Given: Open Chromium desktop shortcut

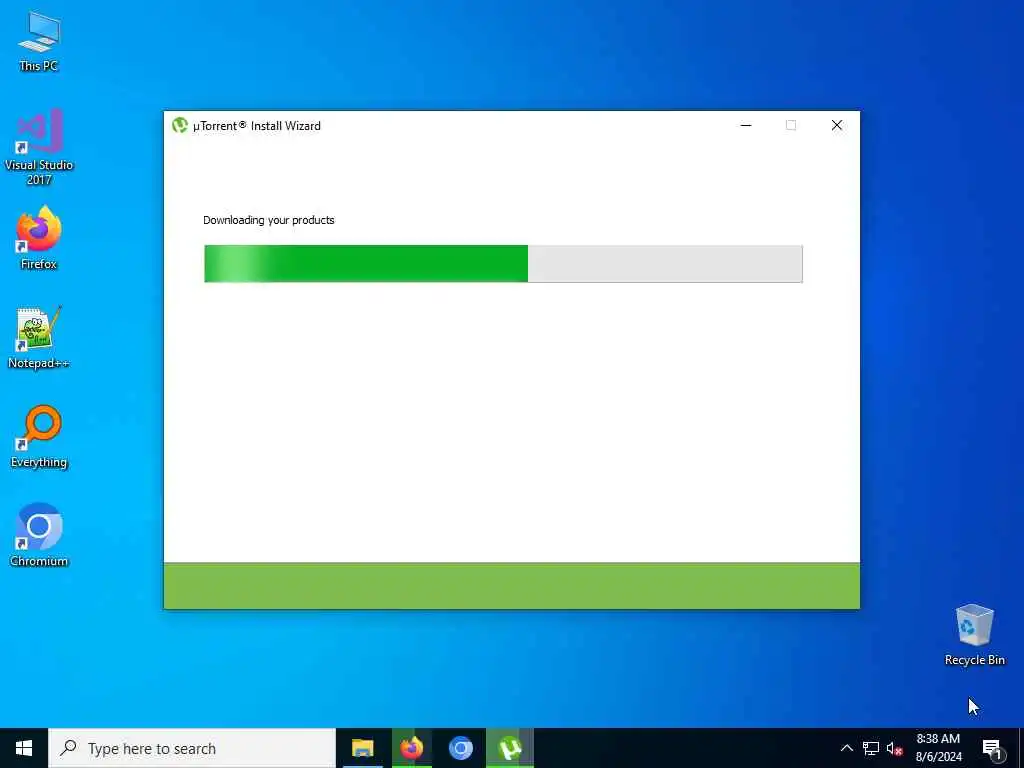Looking at the screenshot, I should (x=39, y=535).
